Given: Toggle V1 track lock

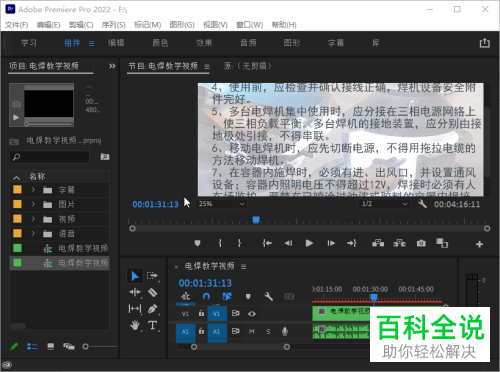Looking at the screenshot, I should pyautogui.click(x=201, y=313).
